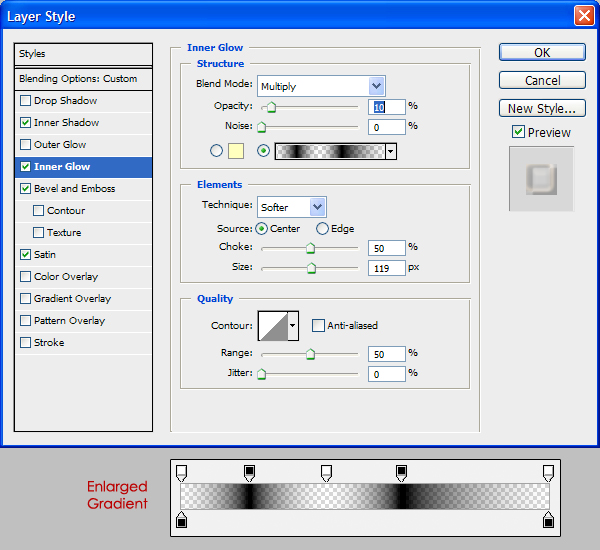Select the middle white opacity stop

pos(326,473)
